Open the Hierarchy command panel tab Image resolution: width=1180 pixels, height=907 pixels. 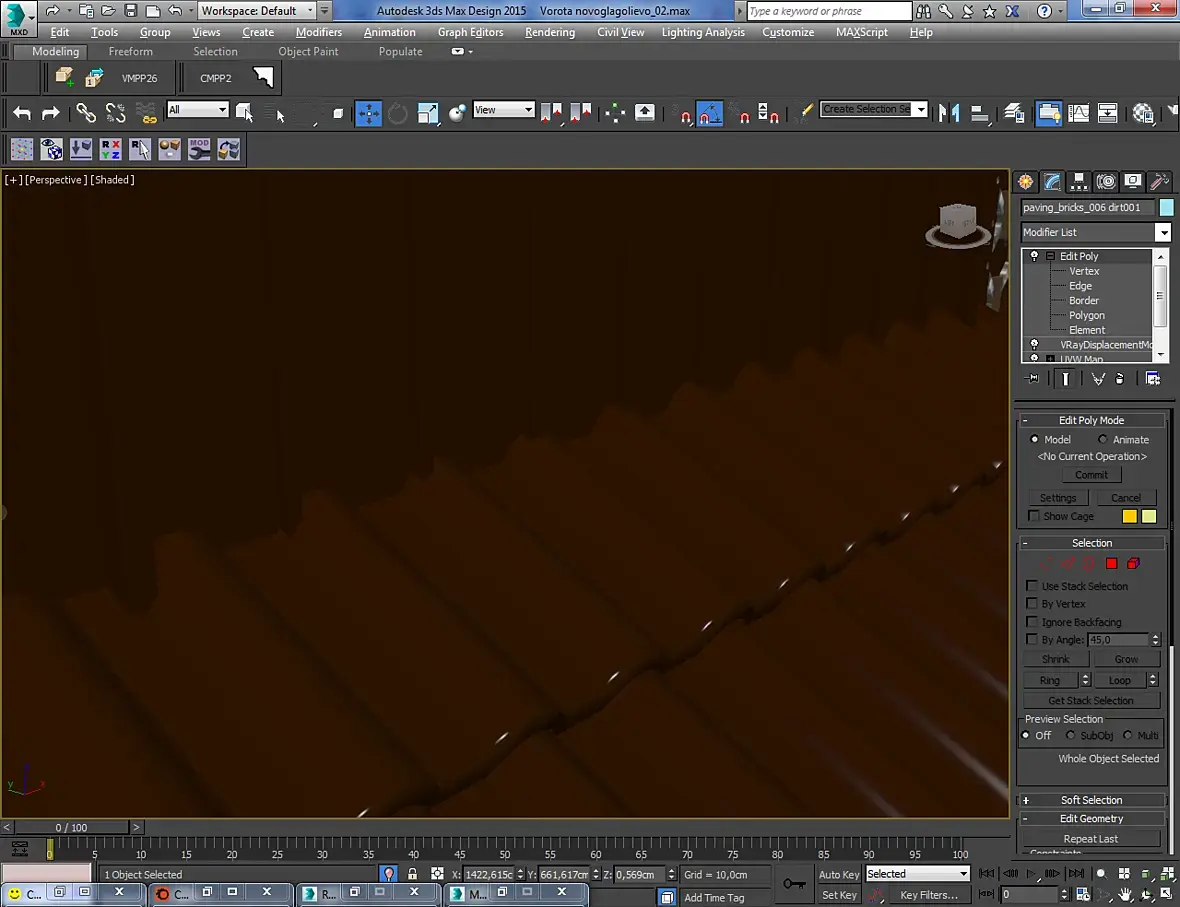click(1078, 181)
